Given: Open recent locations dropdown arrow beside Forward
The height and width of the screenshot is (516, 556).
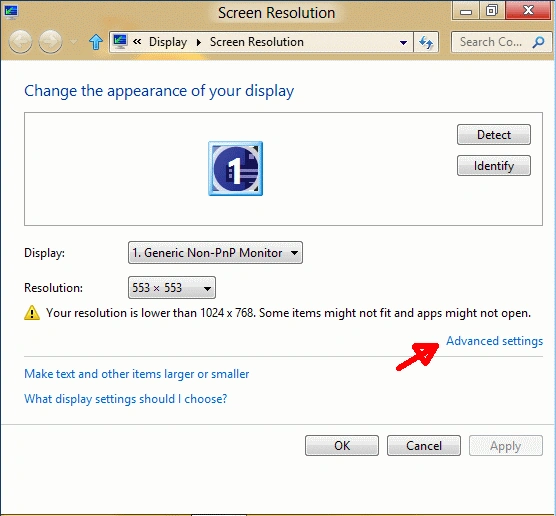Looking at the screenshot, I should point(73,42).
